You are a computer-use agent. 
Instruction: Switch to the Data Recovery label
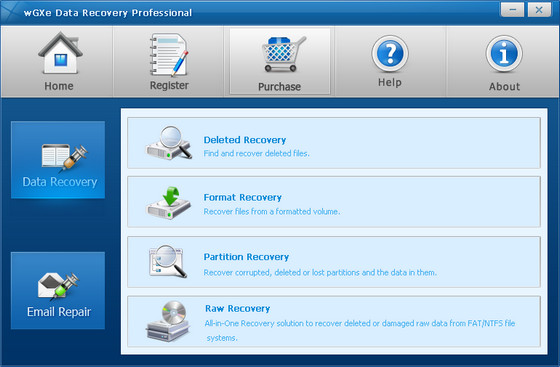pos(60,182)
